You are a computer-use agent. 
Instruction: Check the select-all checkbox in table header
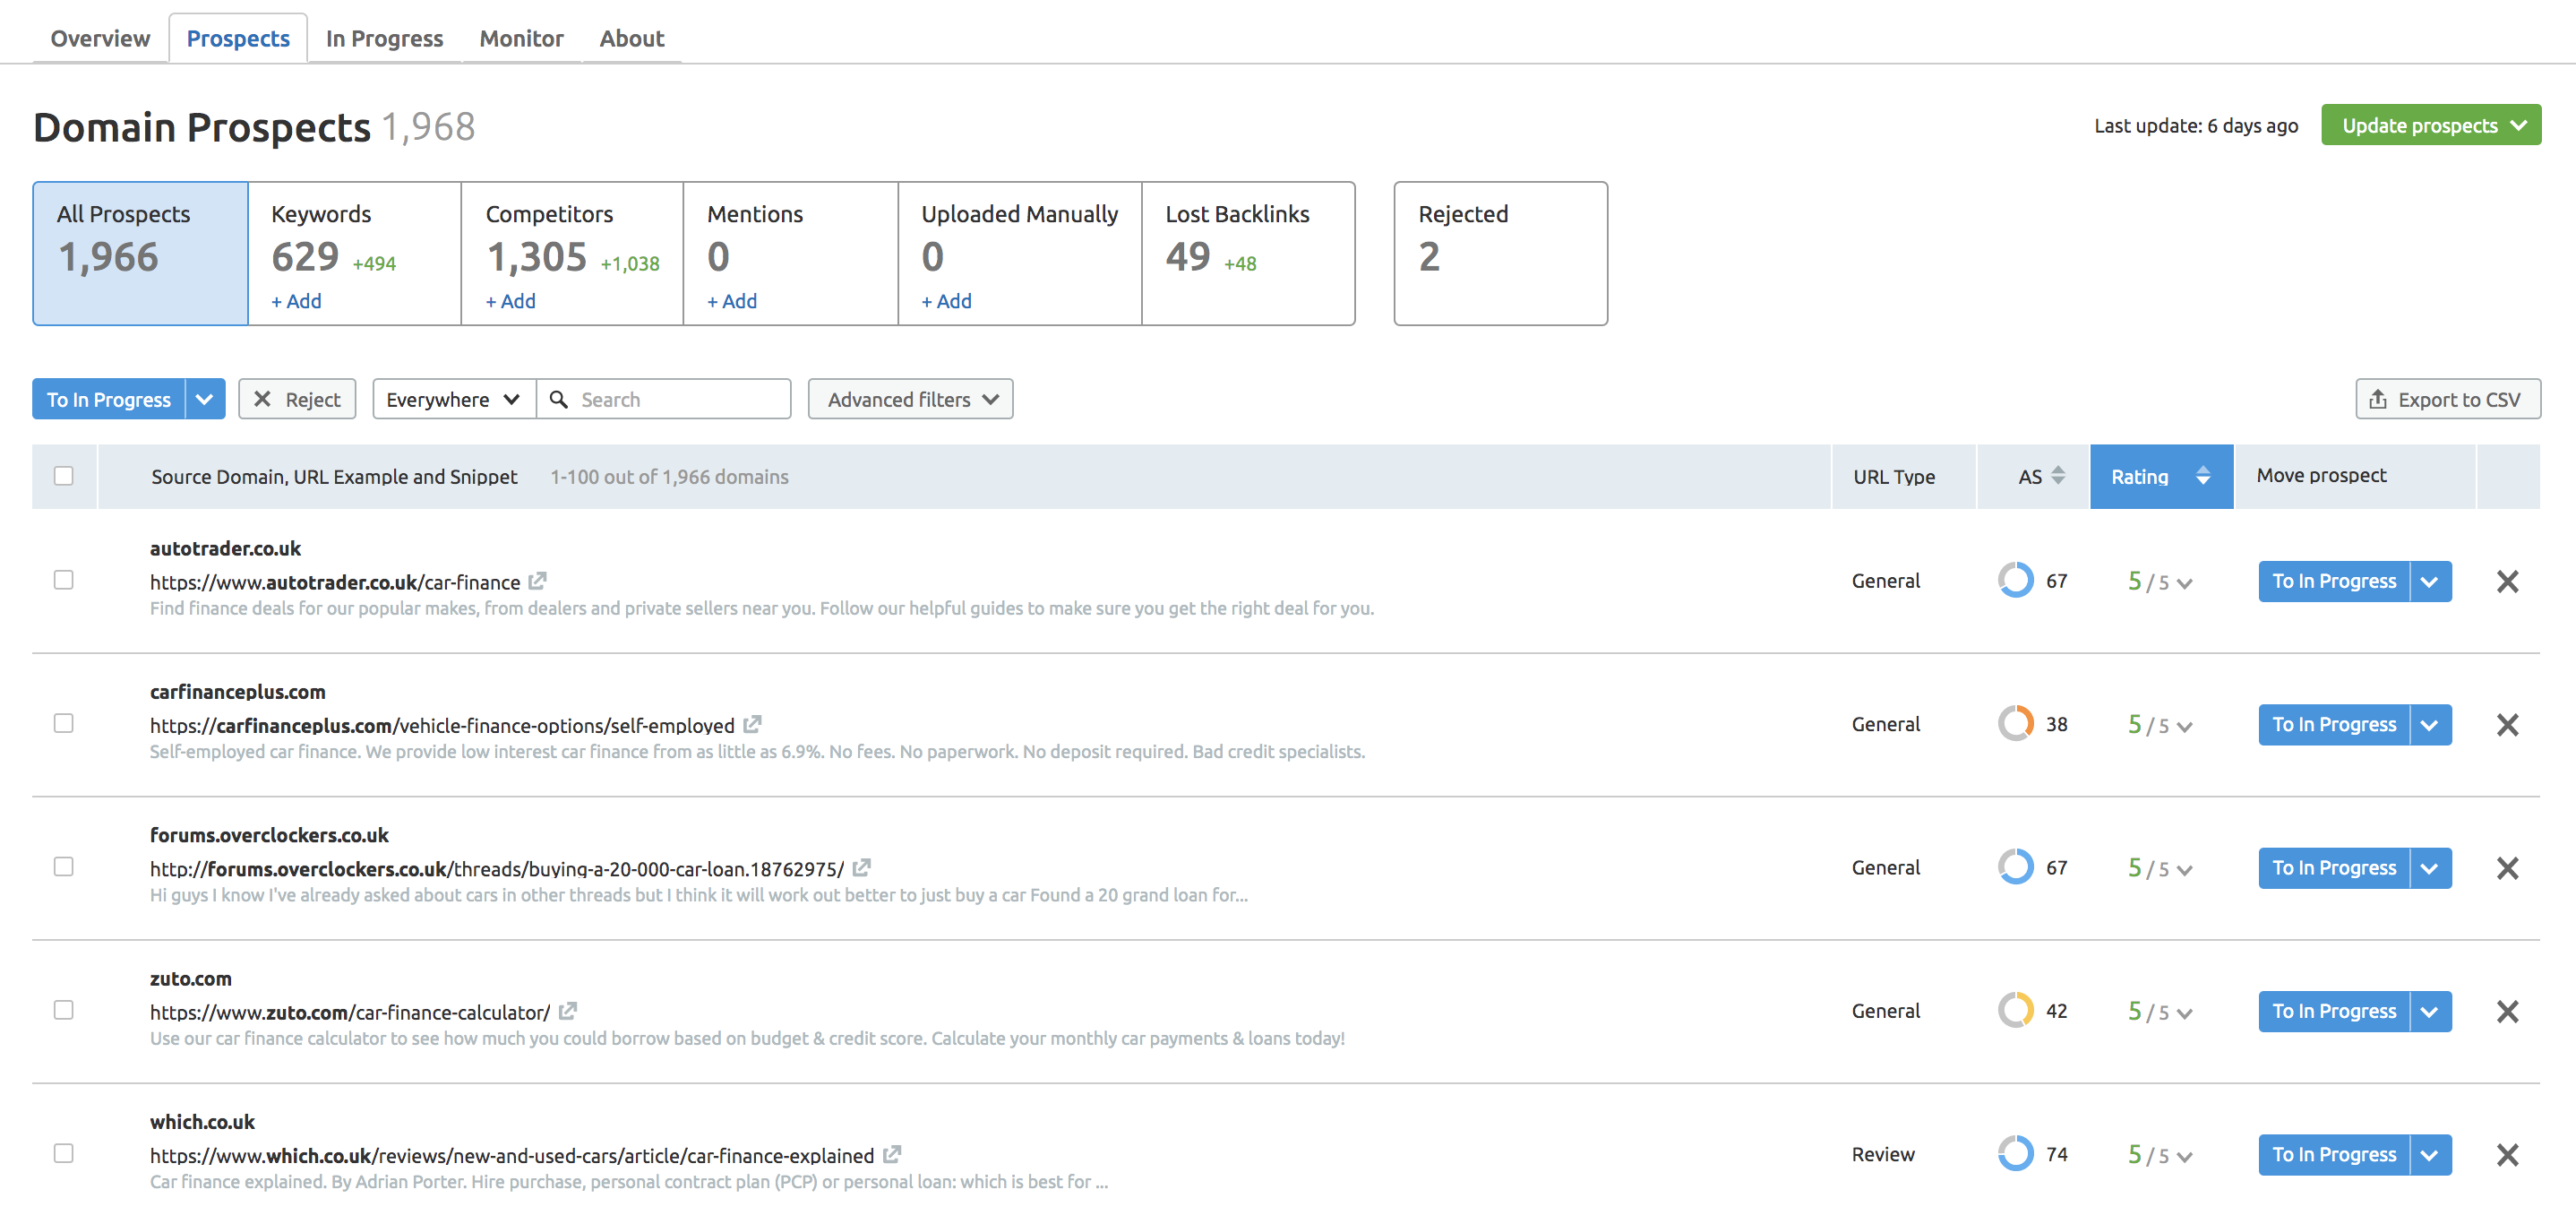tap(64, 476)
